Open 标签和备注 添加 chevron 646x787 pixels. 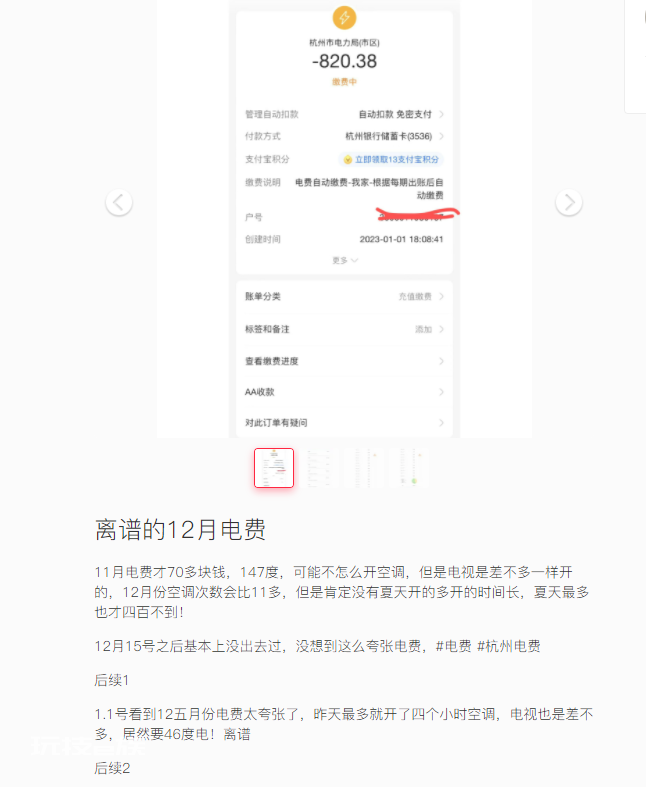(x=441, y=329)
